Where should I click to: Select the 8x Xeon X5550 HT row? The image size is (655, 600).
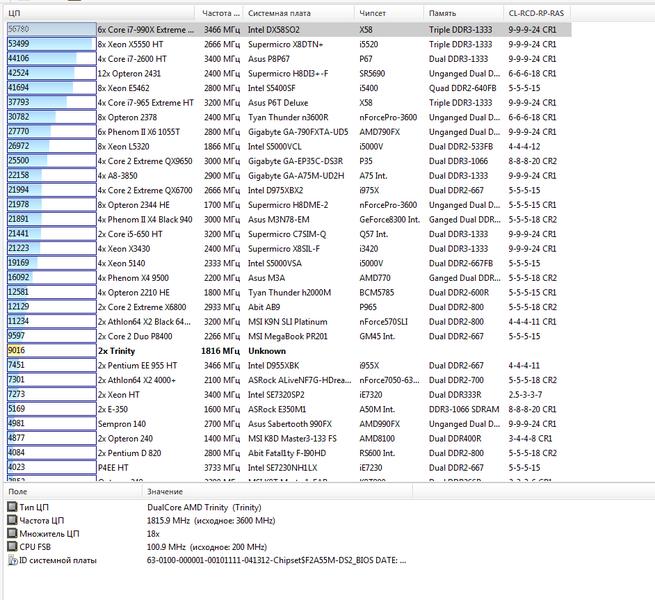(289, 44)
